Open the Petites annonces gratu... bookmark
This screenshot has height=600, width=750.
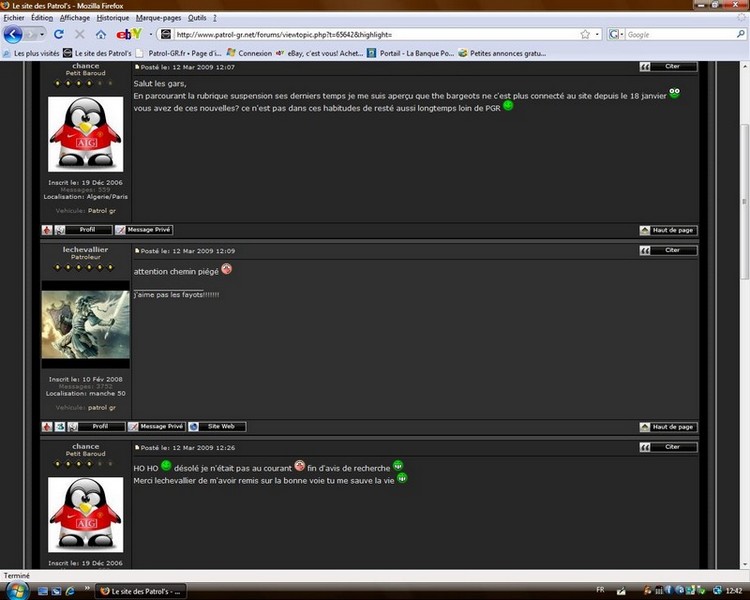pos(502,53)
